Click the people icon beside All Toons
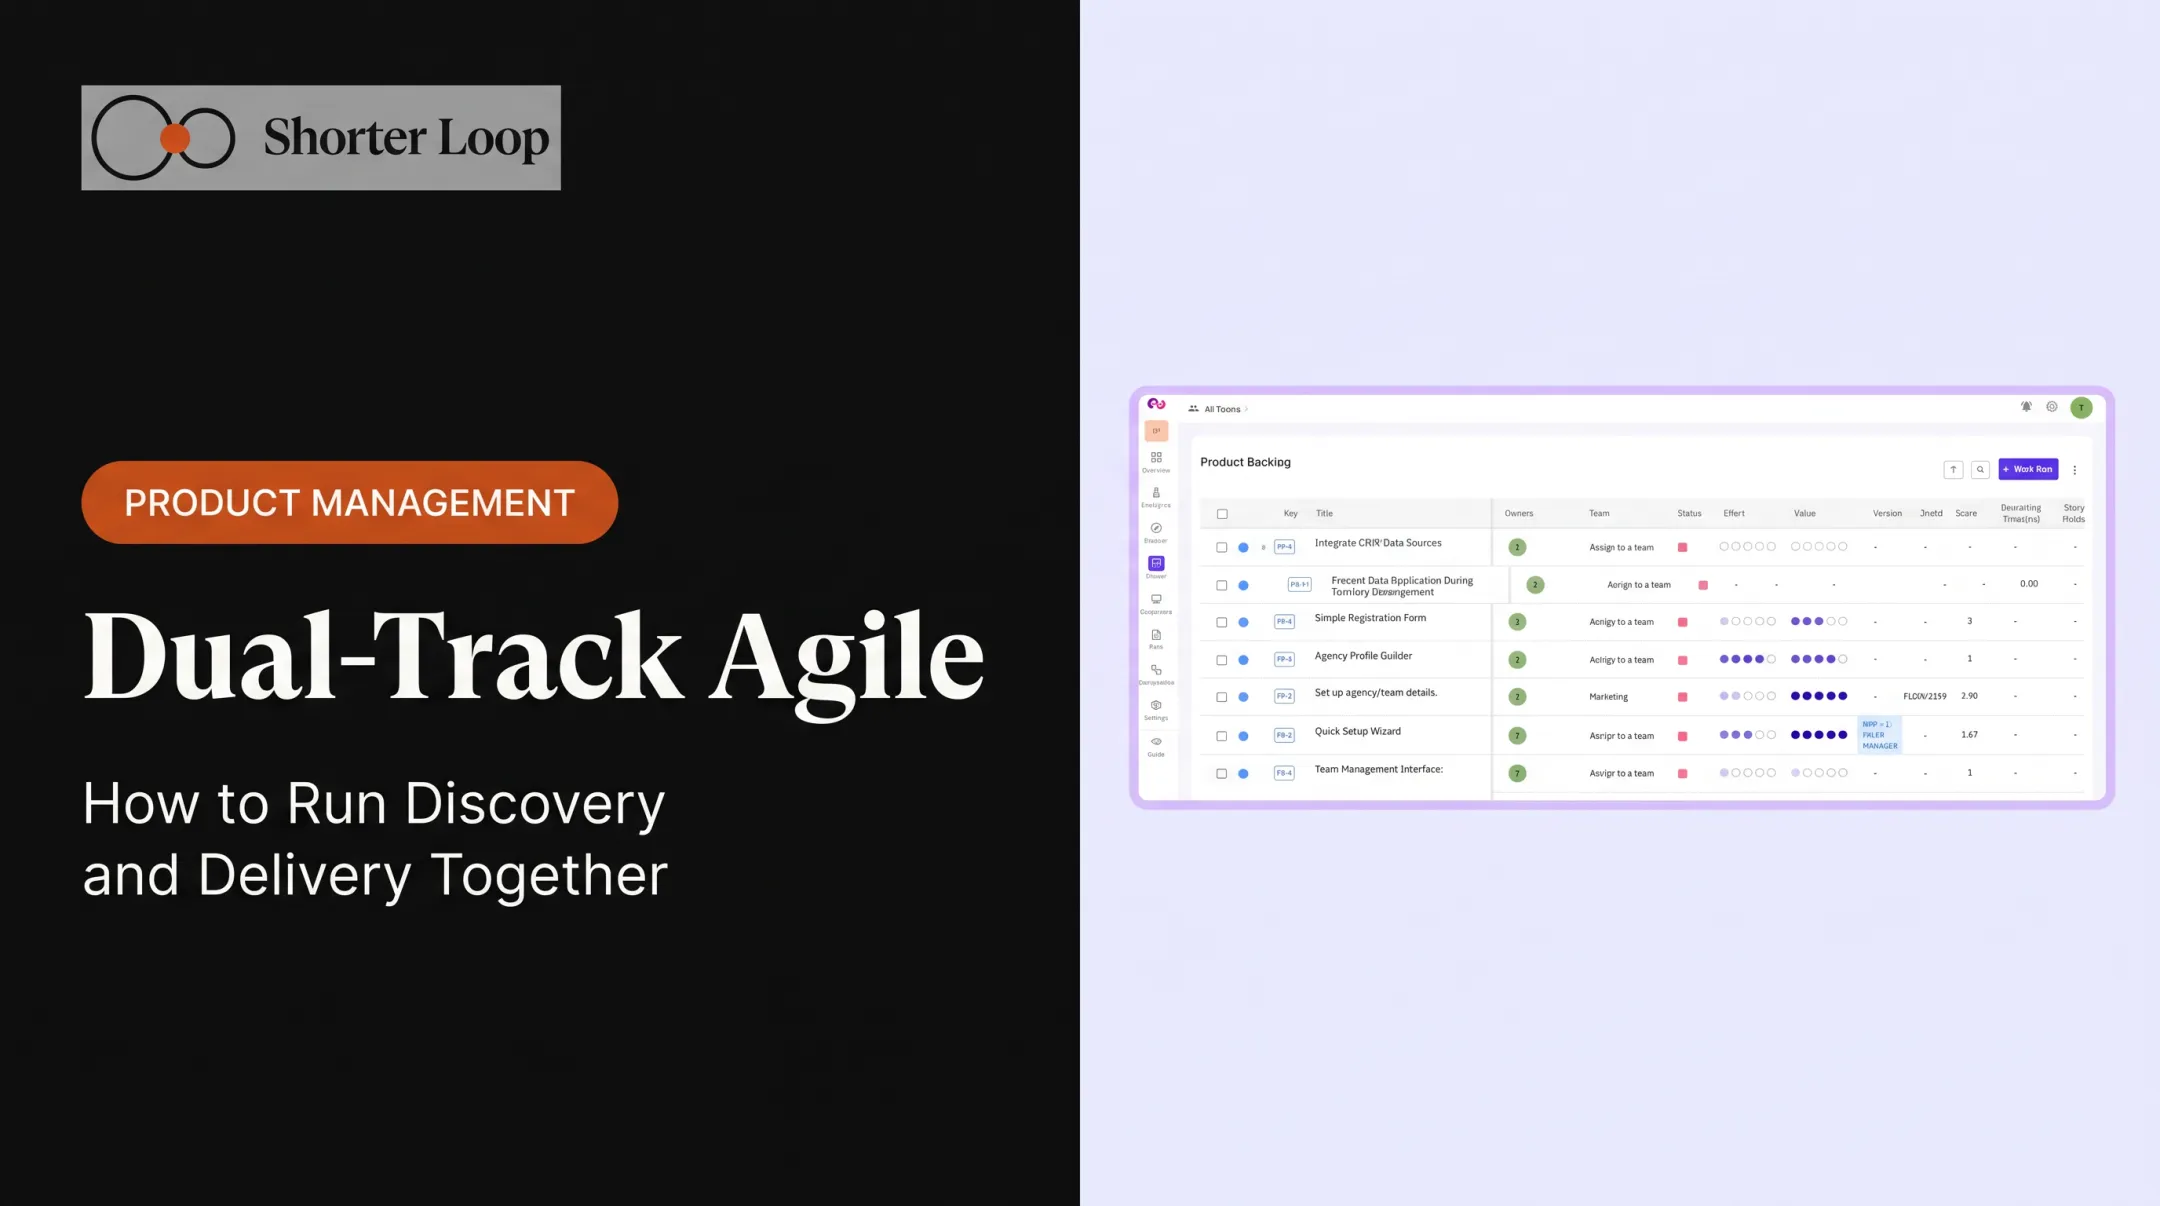The width and height of the screenshot is (2160, 1206). 1193,409
